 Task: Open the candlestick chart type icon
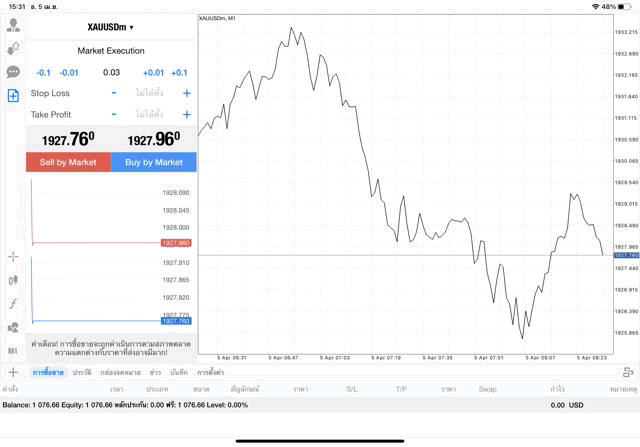coord(13,280)
